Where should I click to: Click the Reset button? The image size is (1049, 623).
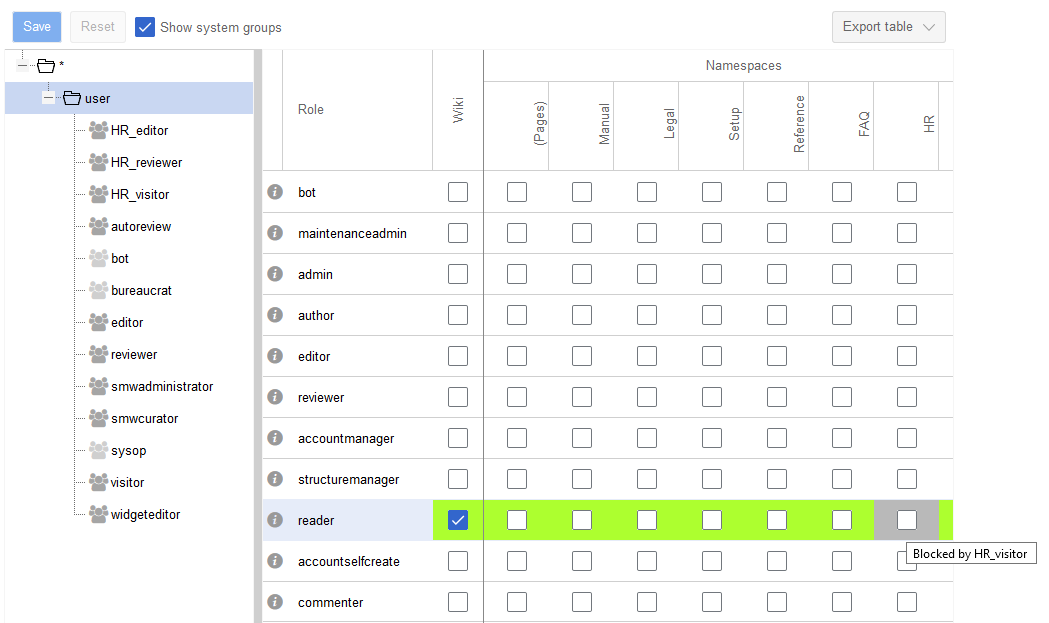98,27
